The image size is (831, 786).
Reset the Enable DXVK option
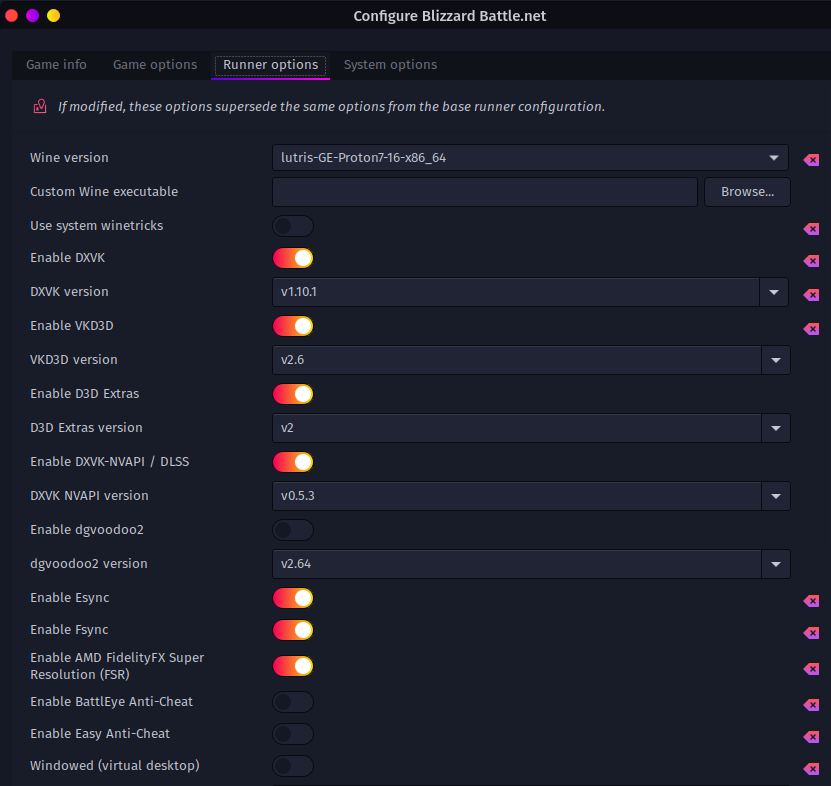[x=811, y=261]
